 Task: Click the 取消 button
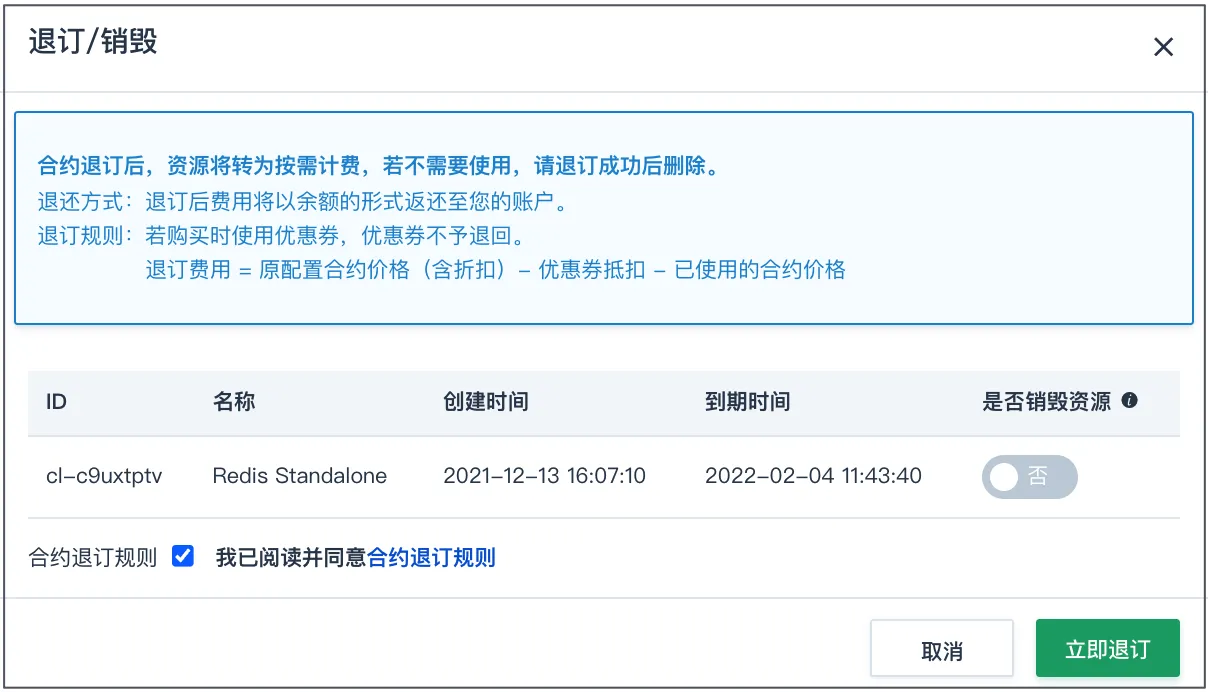[x=942, y=649]
